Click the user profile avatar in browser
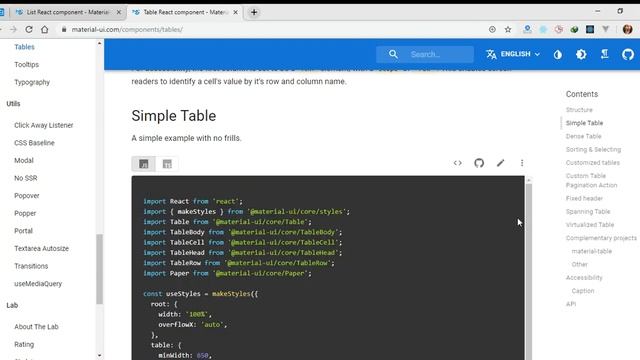This screenshot has height=360, width=640. 627,29
